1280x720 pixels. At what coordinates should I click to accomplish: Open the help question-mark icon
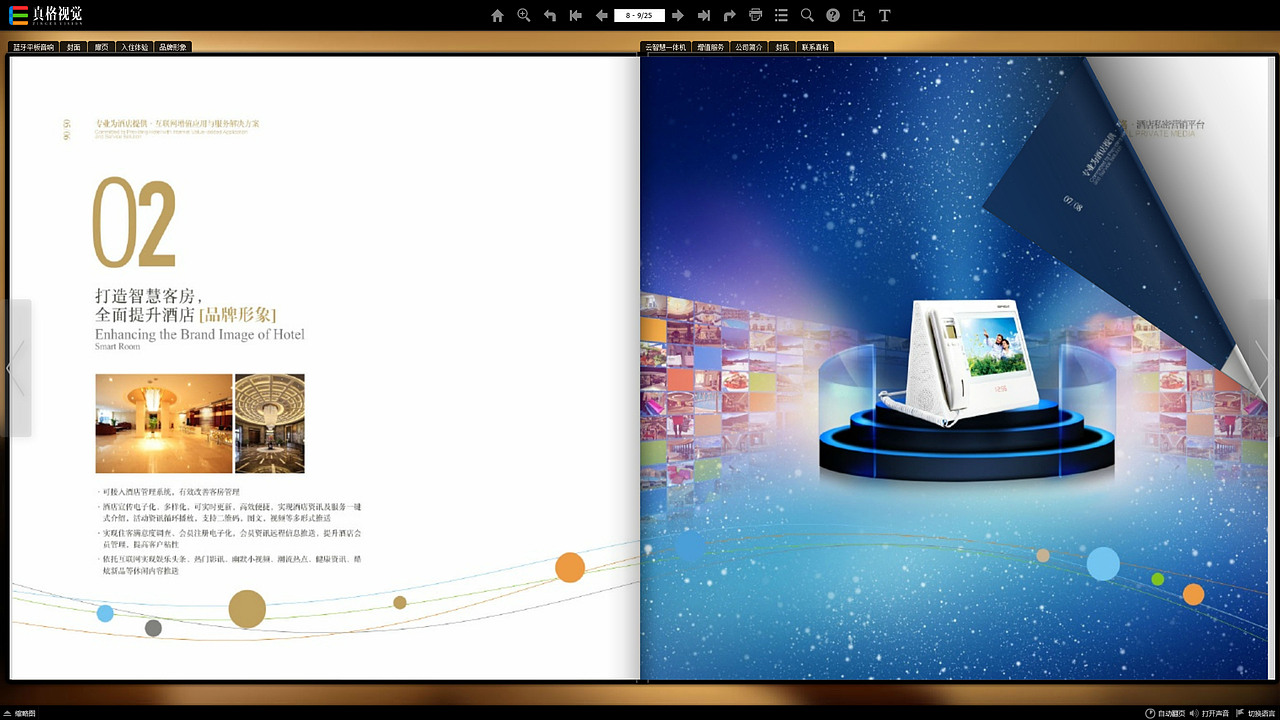pyautogui.click(x=833, y=15)
